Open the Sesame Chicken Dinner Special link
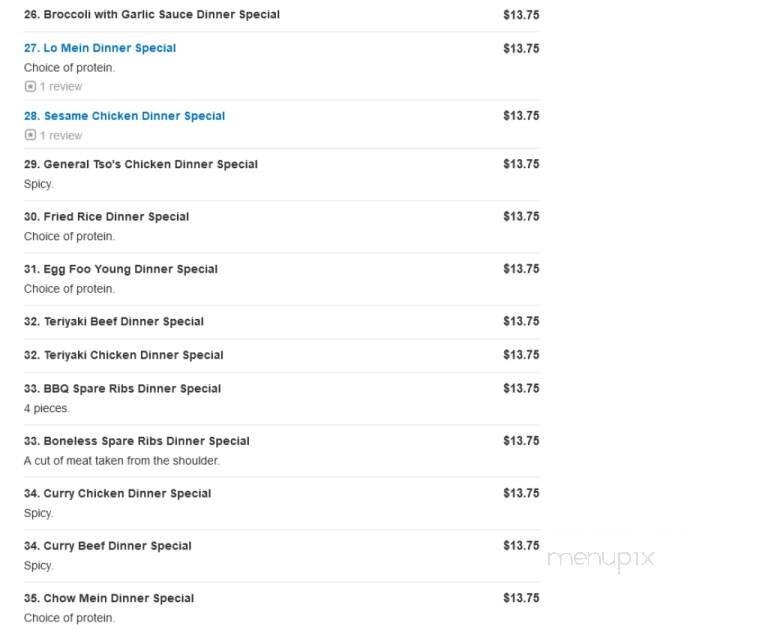The image size is (780, 641). (124, 116)
